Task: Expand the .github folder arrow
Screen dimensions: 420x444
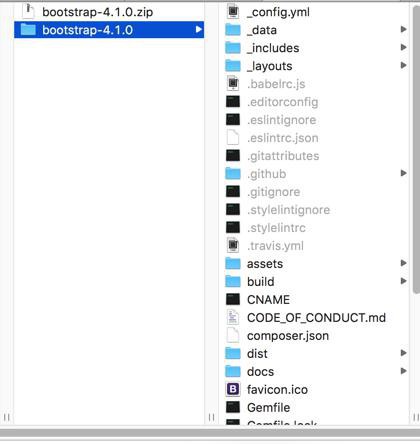Action: (x=403, y=173)
